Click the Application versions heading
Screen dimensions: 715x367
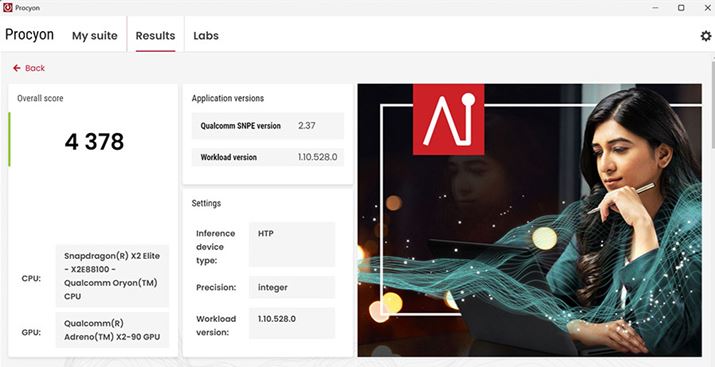pos(228,98)
